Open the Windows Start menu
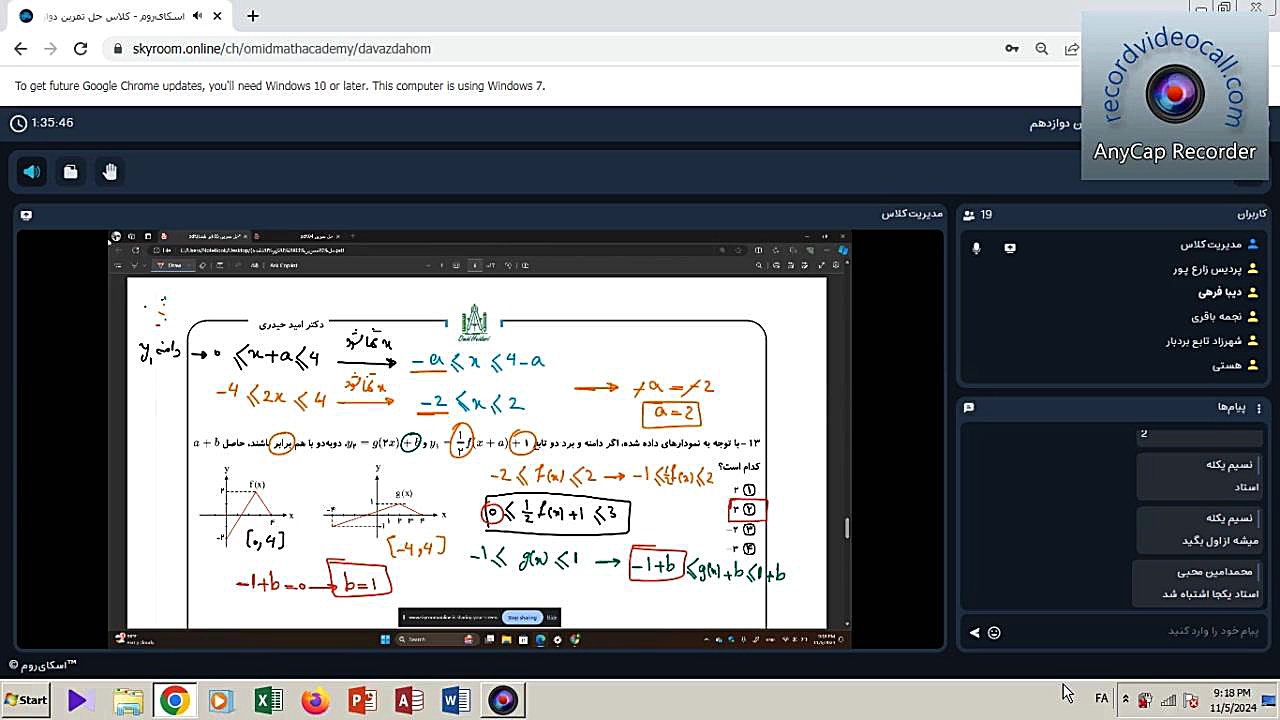1280x720 pixels. [x=26, y=700]
